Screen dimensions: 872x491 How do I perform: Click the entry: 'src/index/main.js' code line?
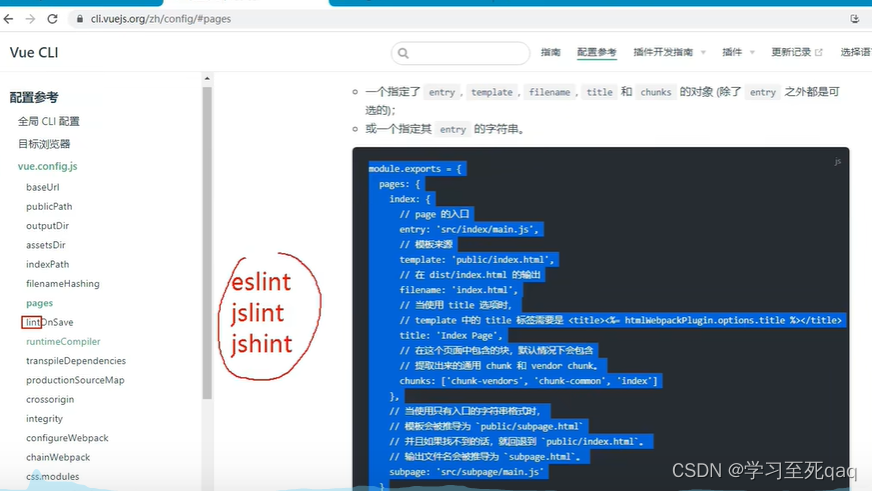(x=469, y=229)
